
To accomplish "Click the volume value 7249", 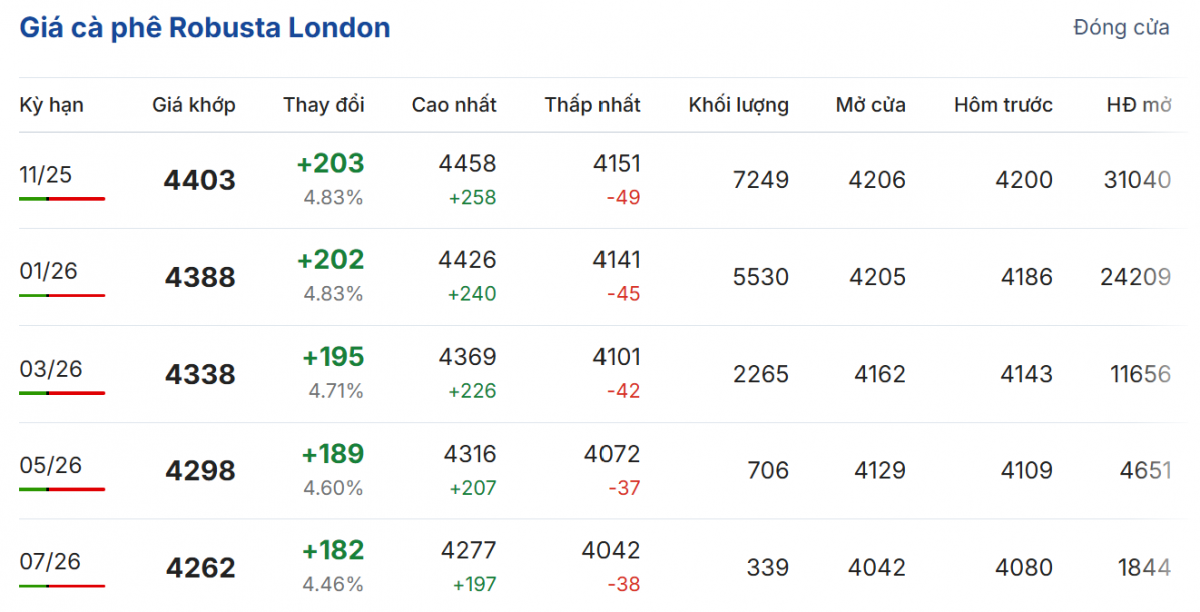I will pyautogui.click(x=760, y=180).
